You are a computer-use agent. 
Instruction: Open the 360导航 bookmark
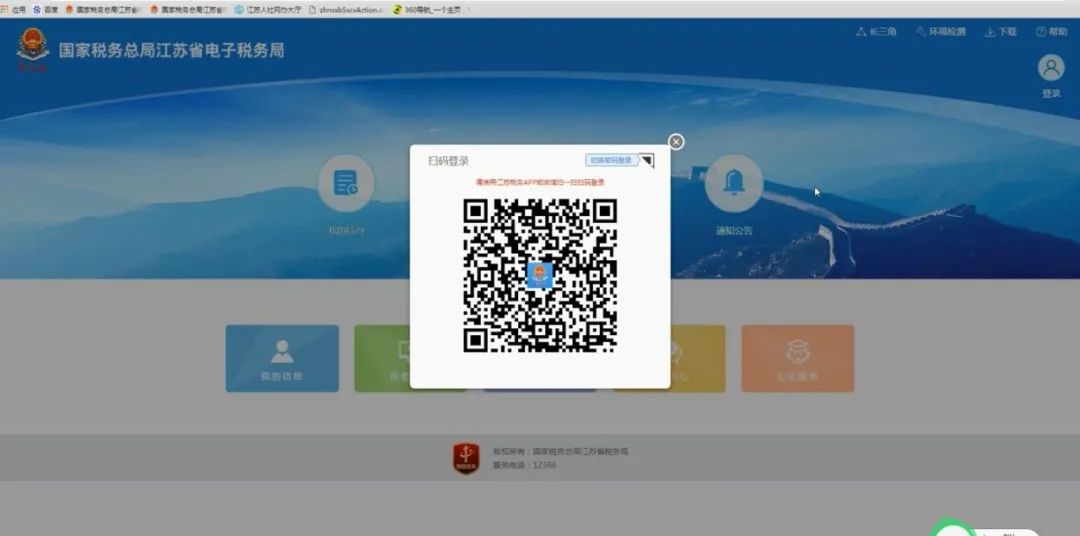(x=432, y=10)
